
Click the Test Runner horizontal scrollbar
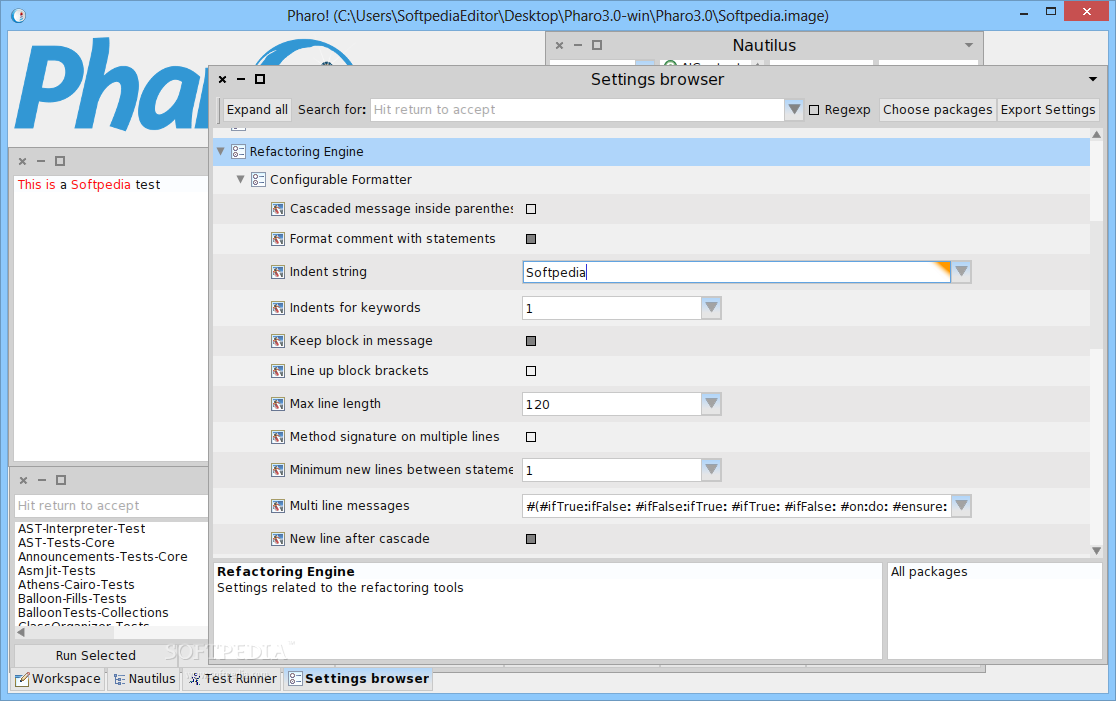111,632
